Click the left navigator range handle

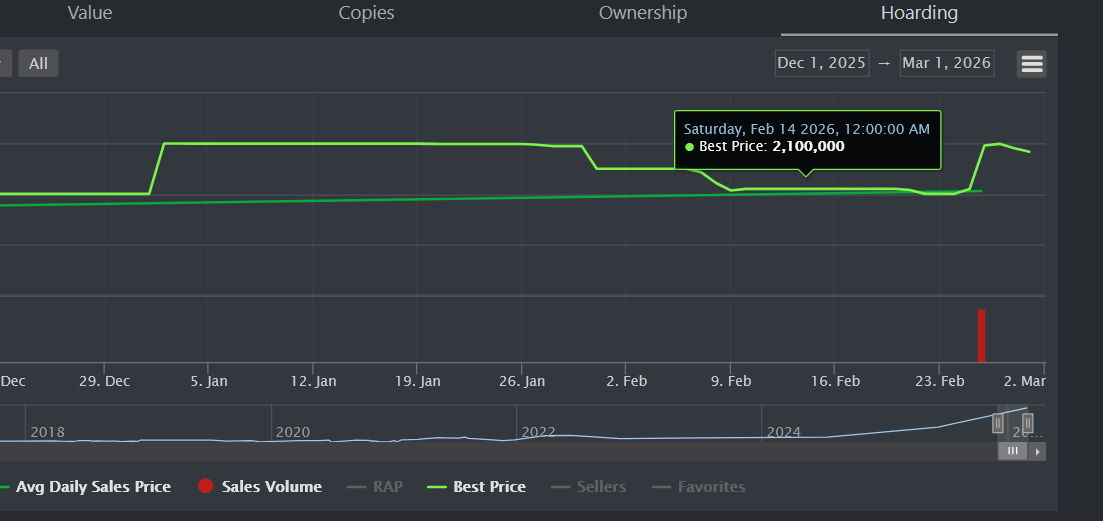tap(997, 424)
